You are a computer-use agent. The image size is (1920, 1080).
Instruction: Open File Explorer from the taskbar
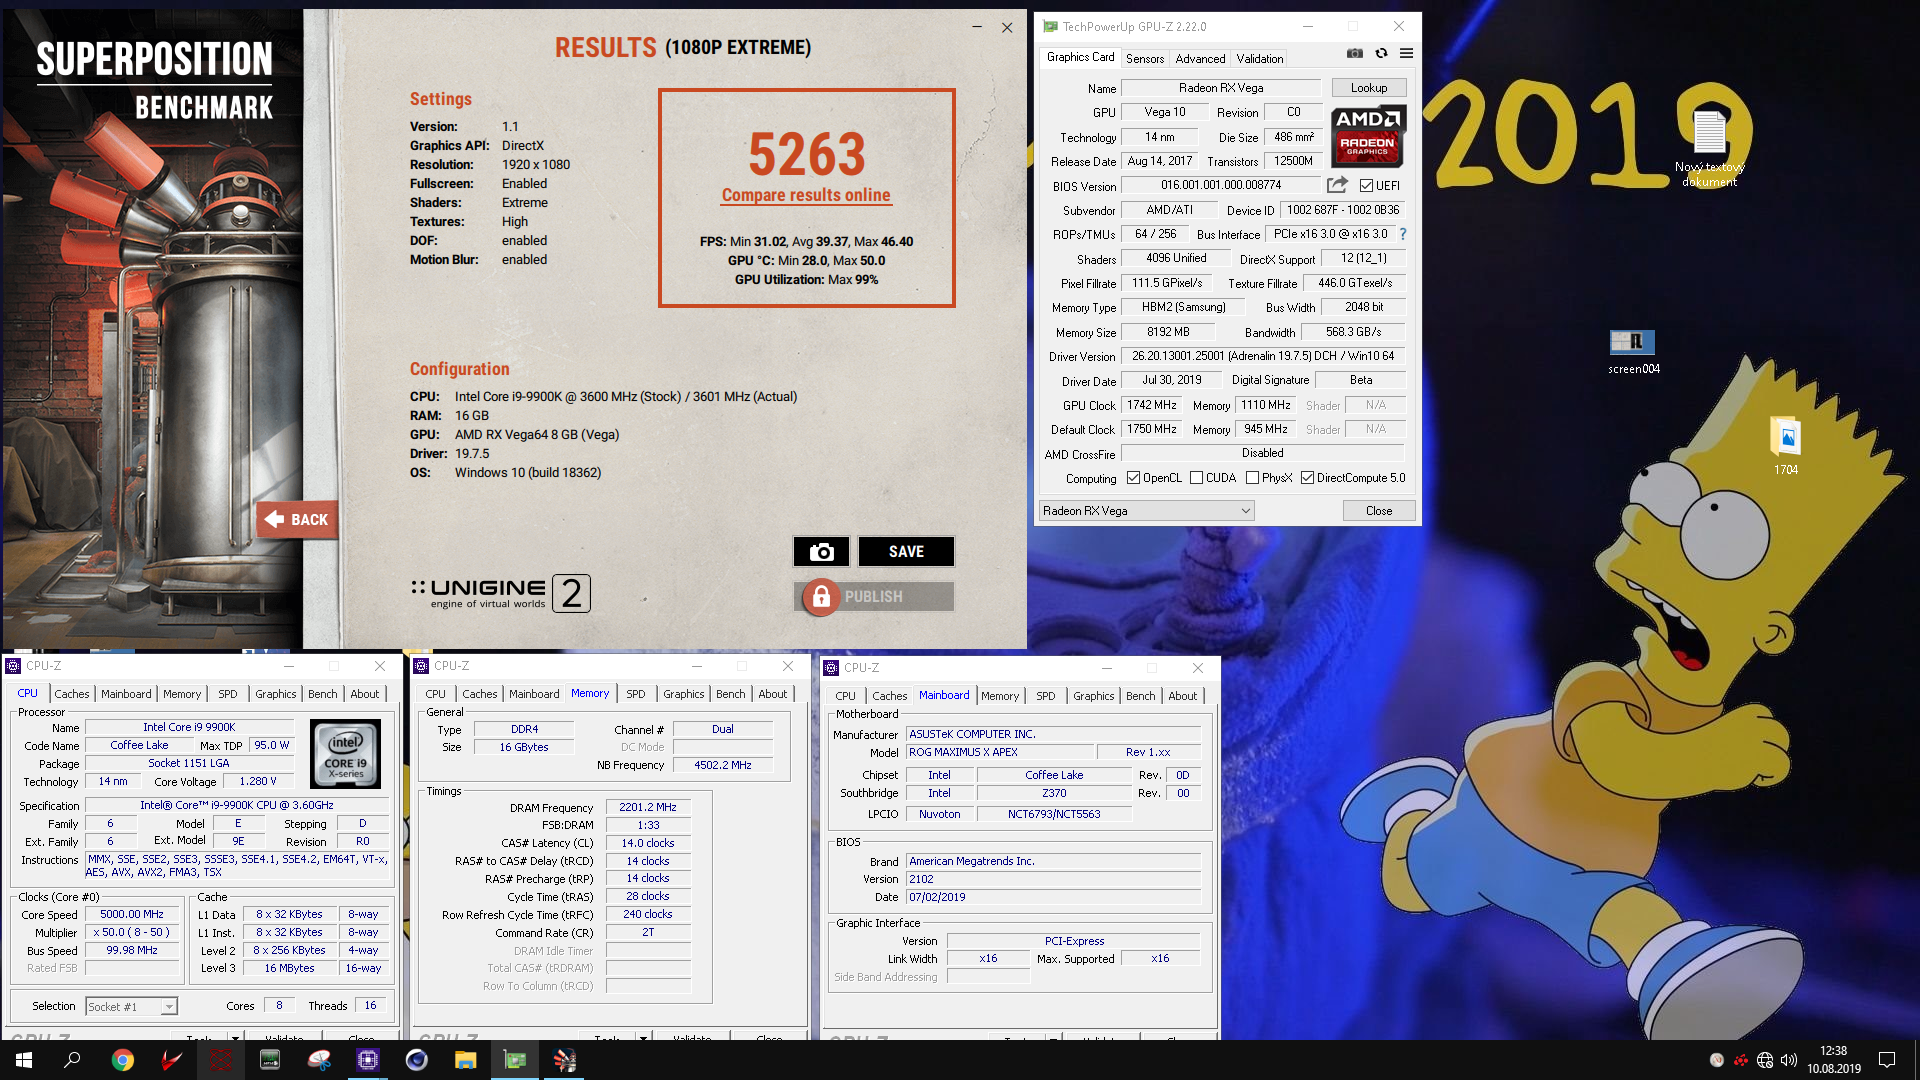pyautogui.click(x=466, y=1060)
